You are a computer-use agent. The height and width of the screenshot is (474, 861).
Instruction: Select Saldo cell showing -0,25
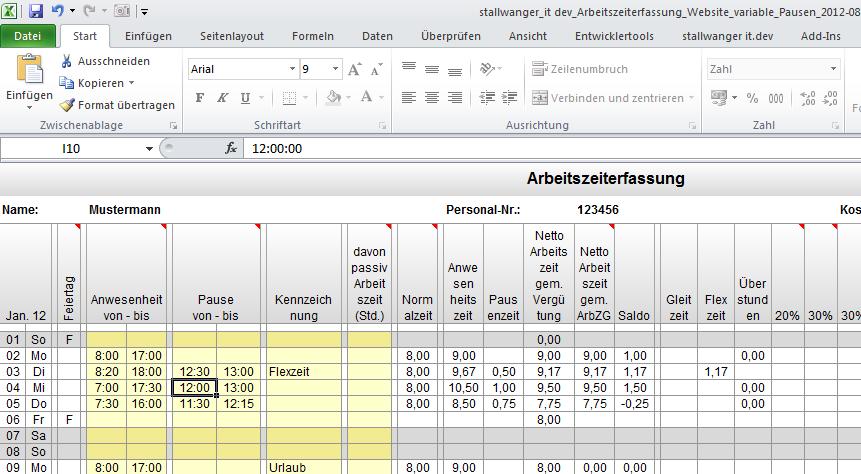634,404
